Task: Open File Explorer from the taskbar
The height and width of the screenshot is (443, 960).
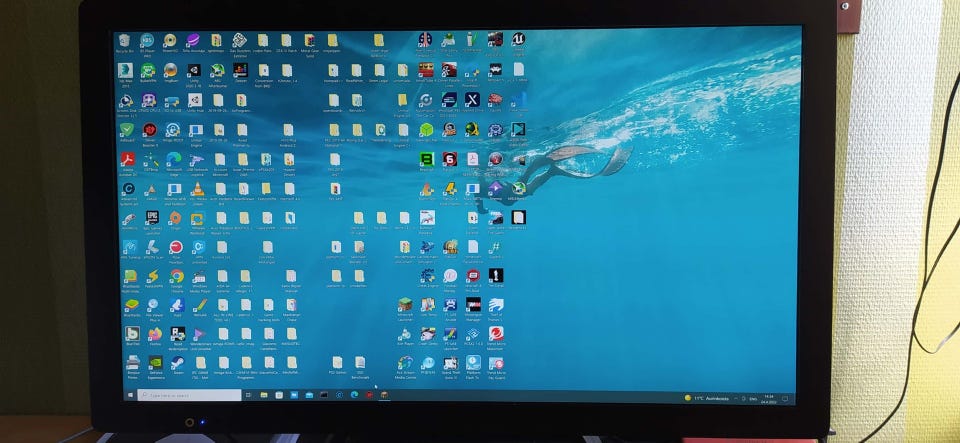Action: pos(263,395)
